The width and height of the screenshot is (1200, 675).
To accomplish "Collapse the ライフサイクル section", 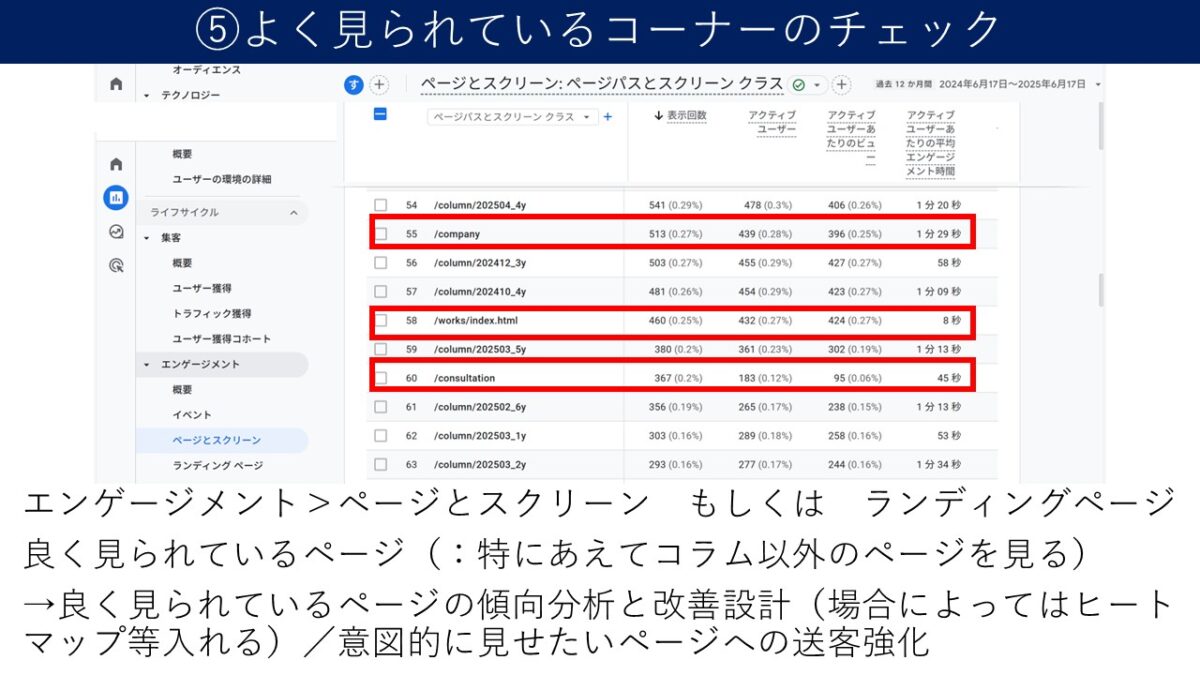I will [293, 213].
